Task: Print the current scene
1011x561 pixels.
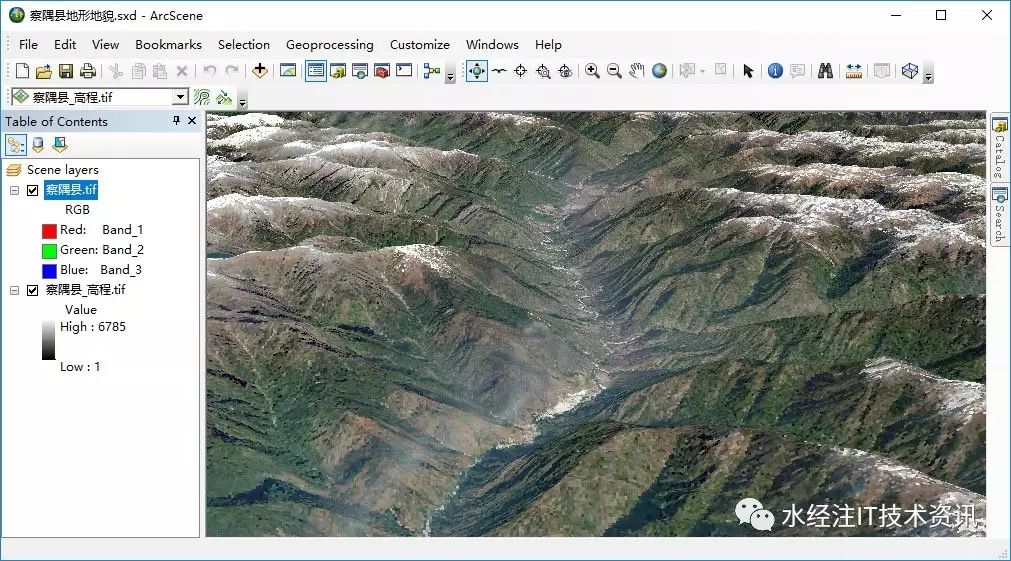Action: pyautogui.click(x=88, y=71)
